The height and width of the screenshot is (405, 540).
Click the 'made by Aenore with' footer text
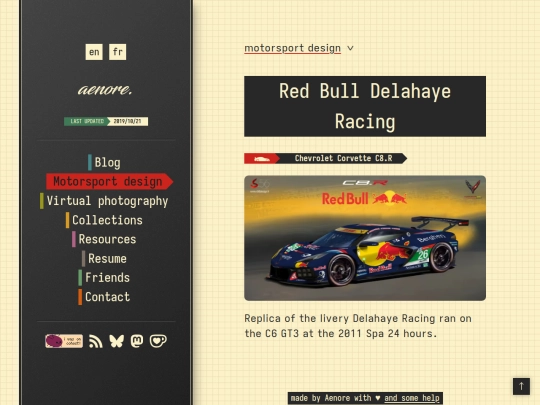(331, 398)
